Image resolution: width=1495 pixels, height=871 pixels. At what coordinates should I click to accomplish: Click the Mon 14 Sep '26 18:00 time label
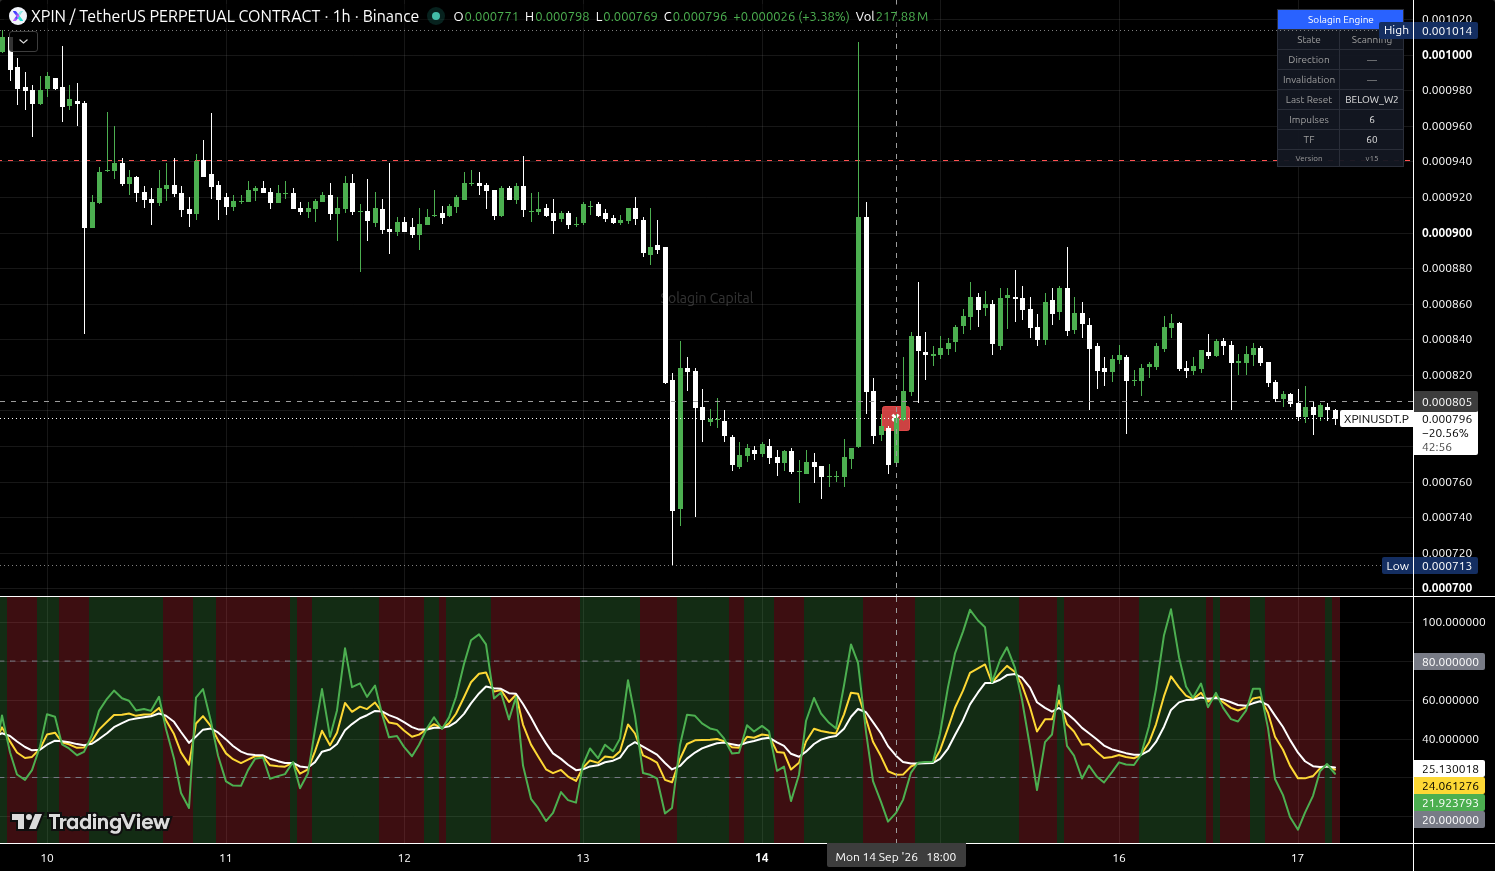pyautogui.click(x=896, y=857)
